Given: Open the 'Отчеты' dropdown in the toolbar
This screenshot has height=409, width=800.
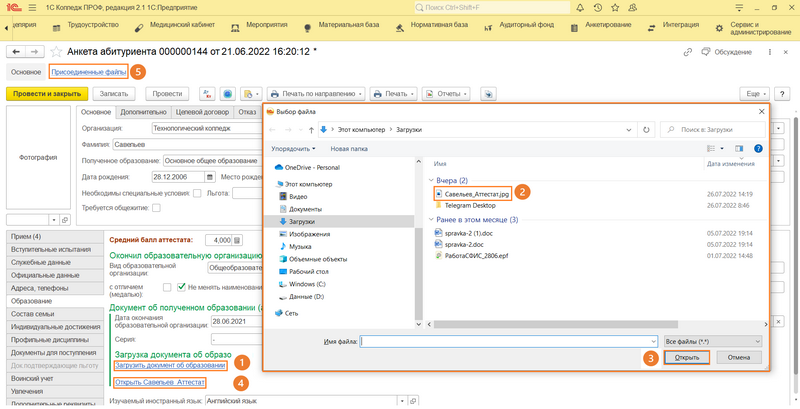Looking at the screenshot, I should pyautogui.click(x=446, y=93).
